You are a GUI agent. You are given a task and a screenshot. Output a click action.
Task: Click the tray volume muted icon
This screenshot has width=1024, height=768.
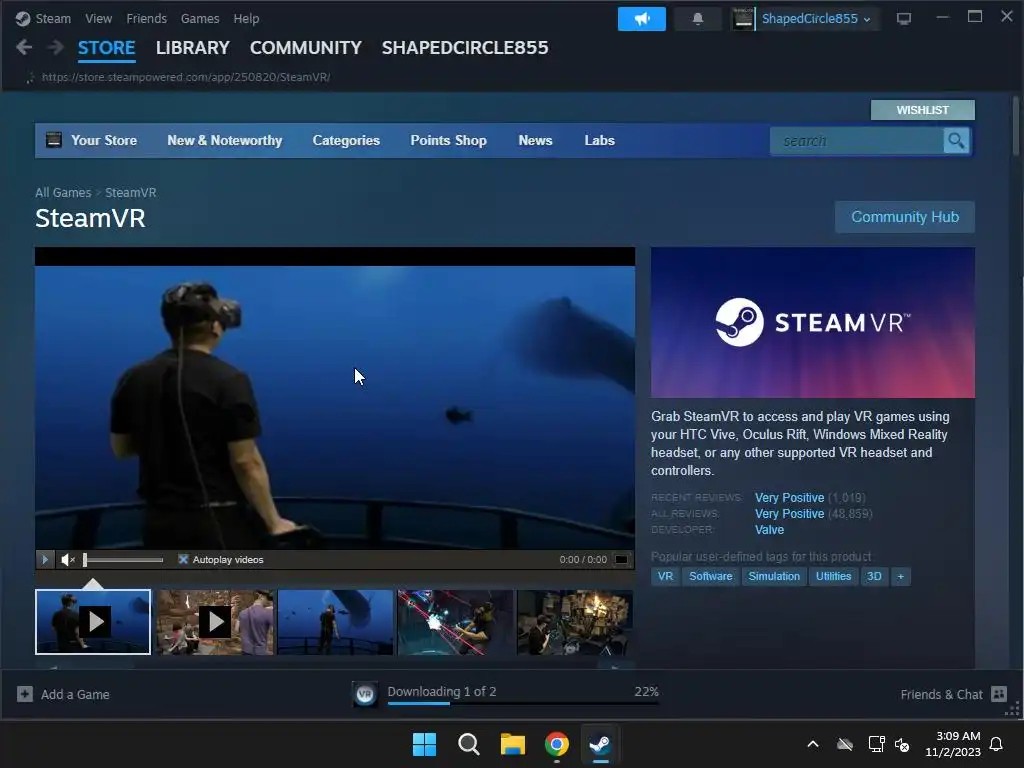(902, 744)
